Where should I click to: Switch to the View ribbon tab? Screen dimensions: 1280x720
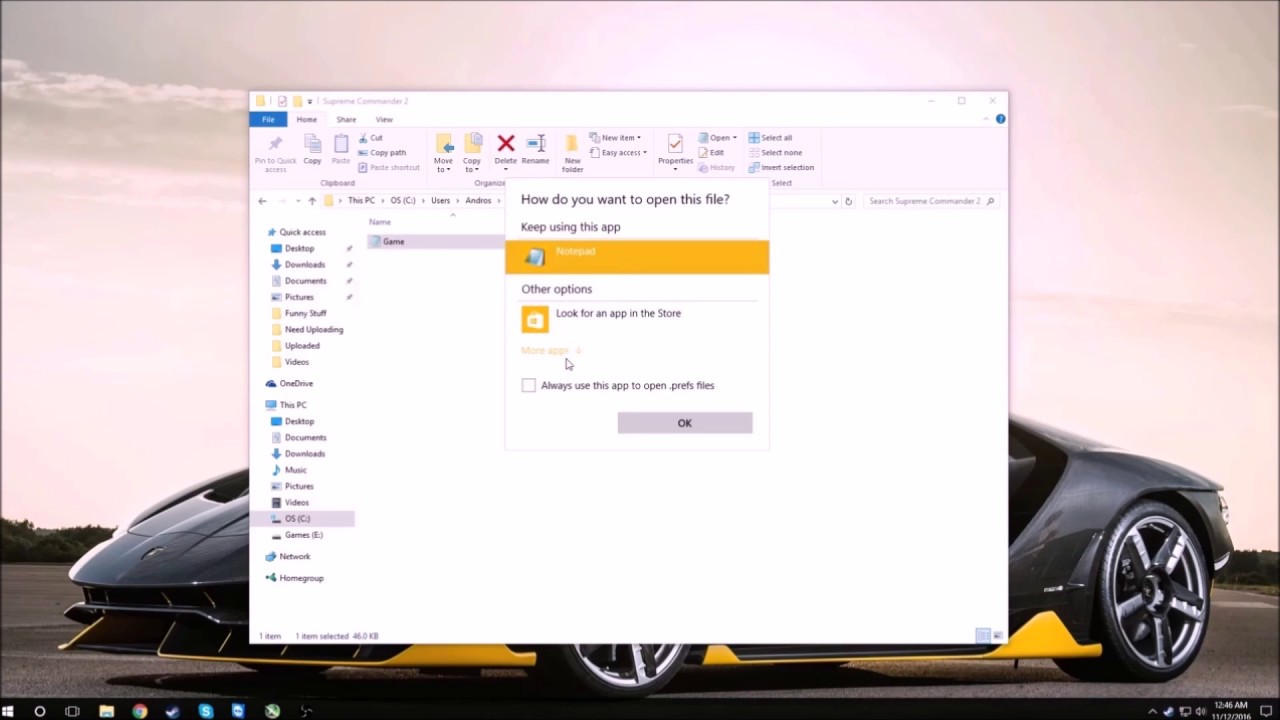(384, 119)
